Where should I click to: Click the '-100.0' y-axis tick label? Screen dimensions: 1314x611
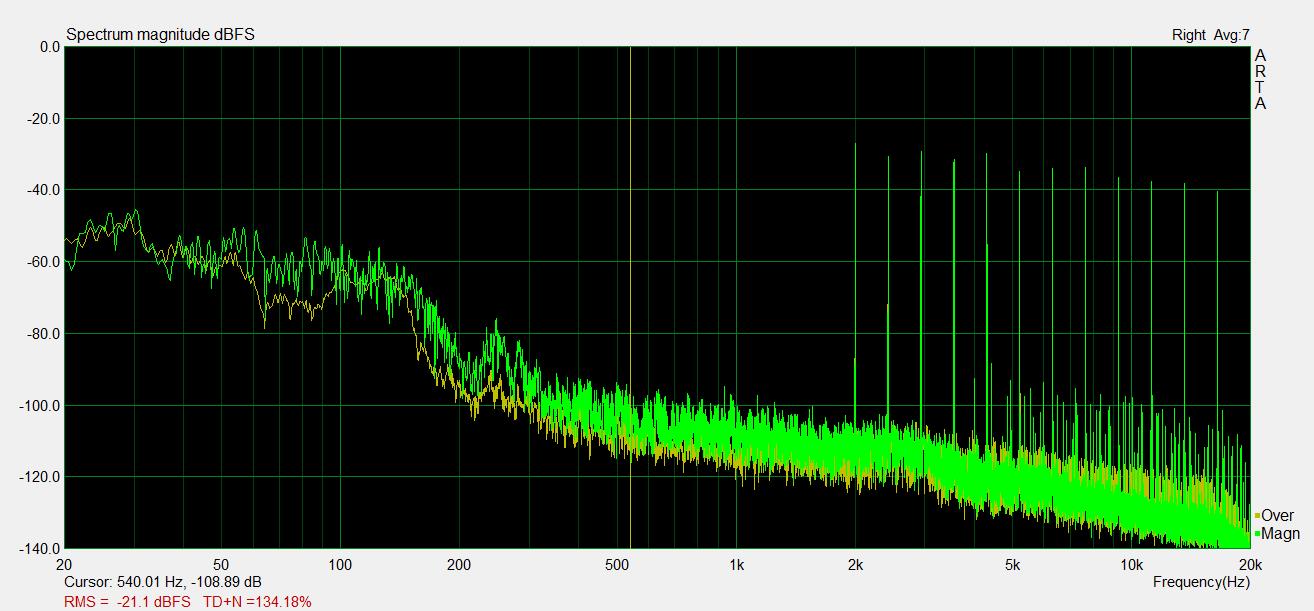[x=40, y=406]
